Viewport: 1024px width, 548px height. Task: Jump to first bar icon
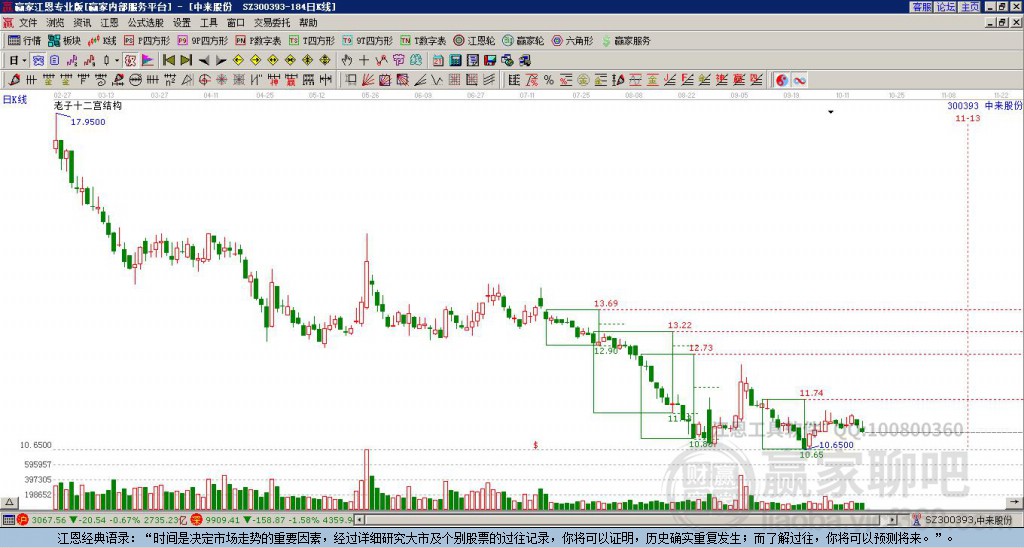click(169, 61)
